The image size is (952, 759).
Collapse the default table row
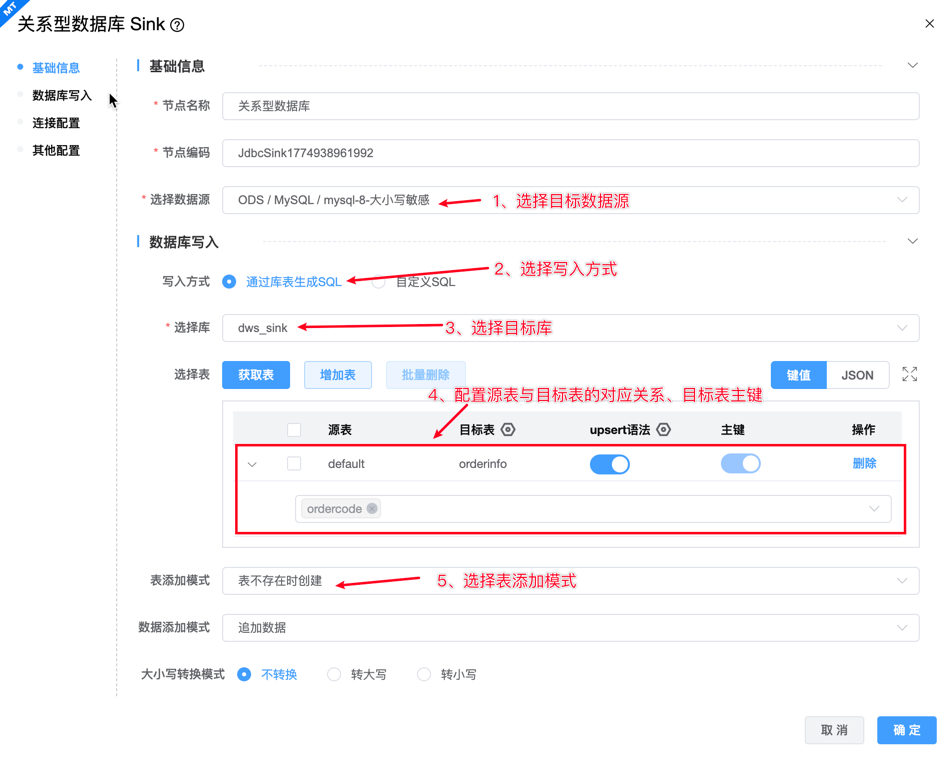(252, 464)
